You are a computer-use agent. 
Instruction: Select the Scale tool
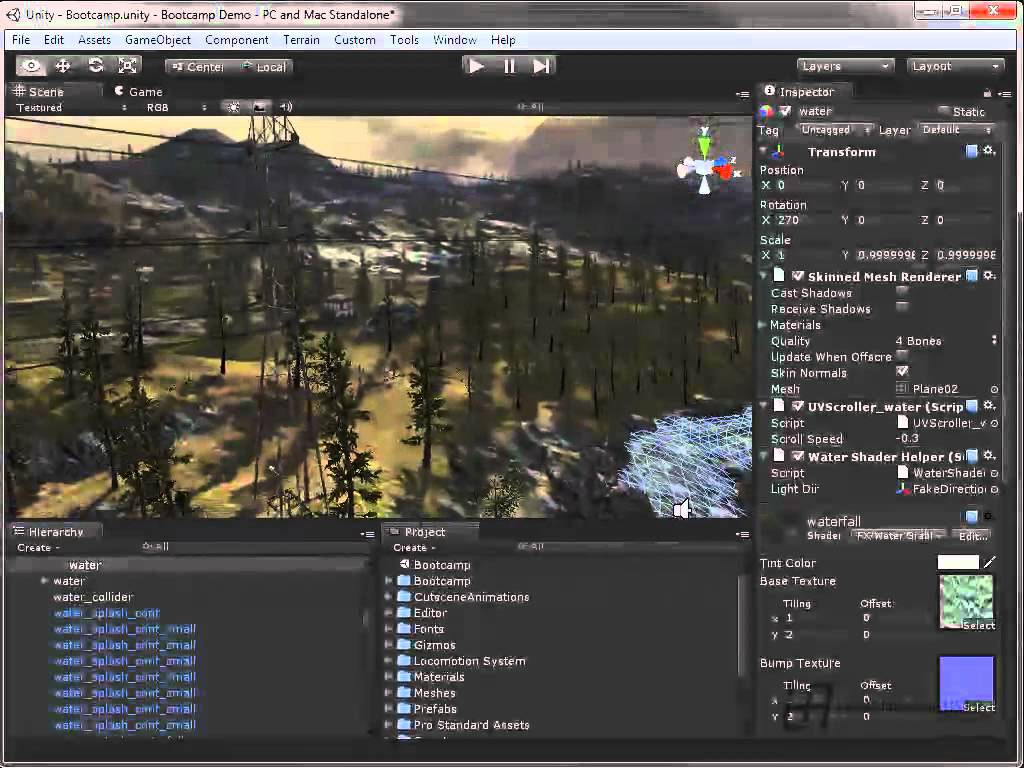pos(126,64)
